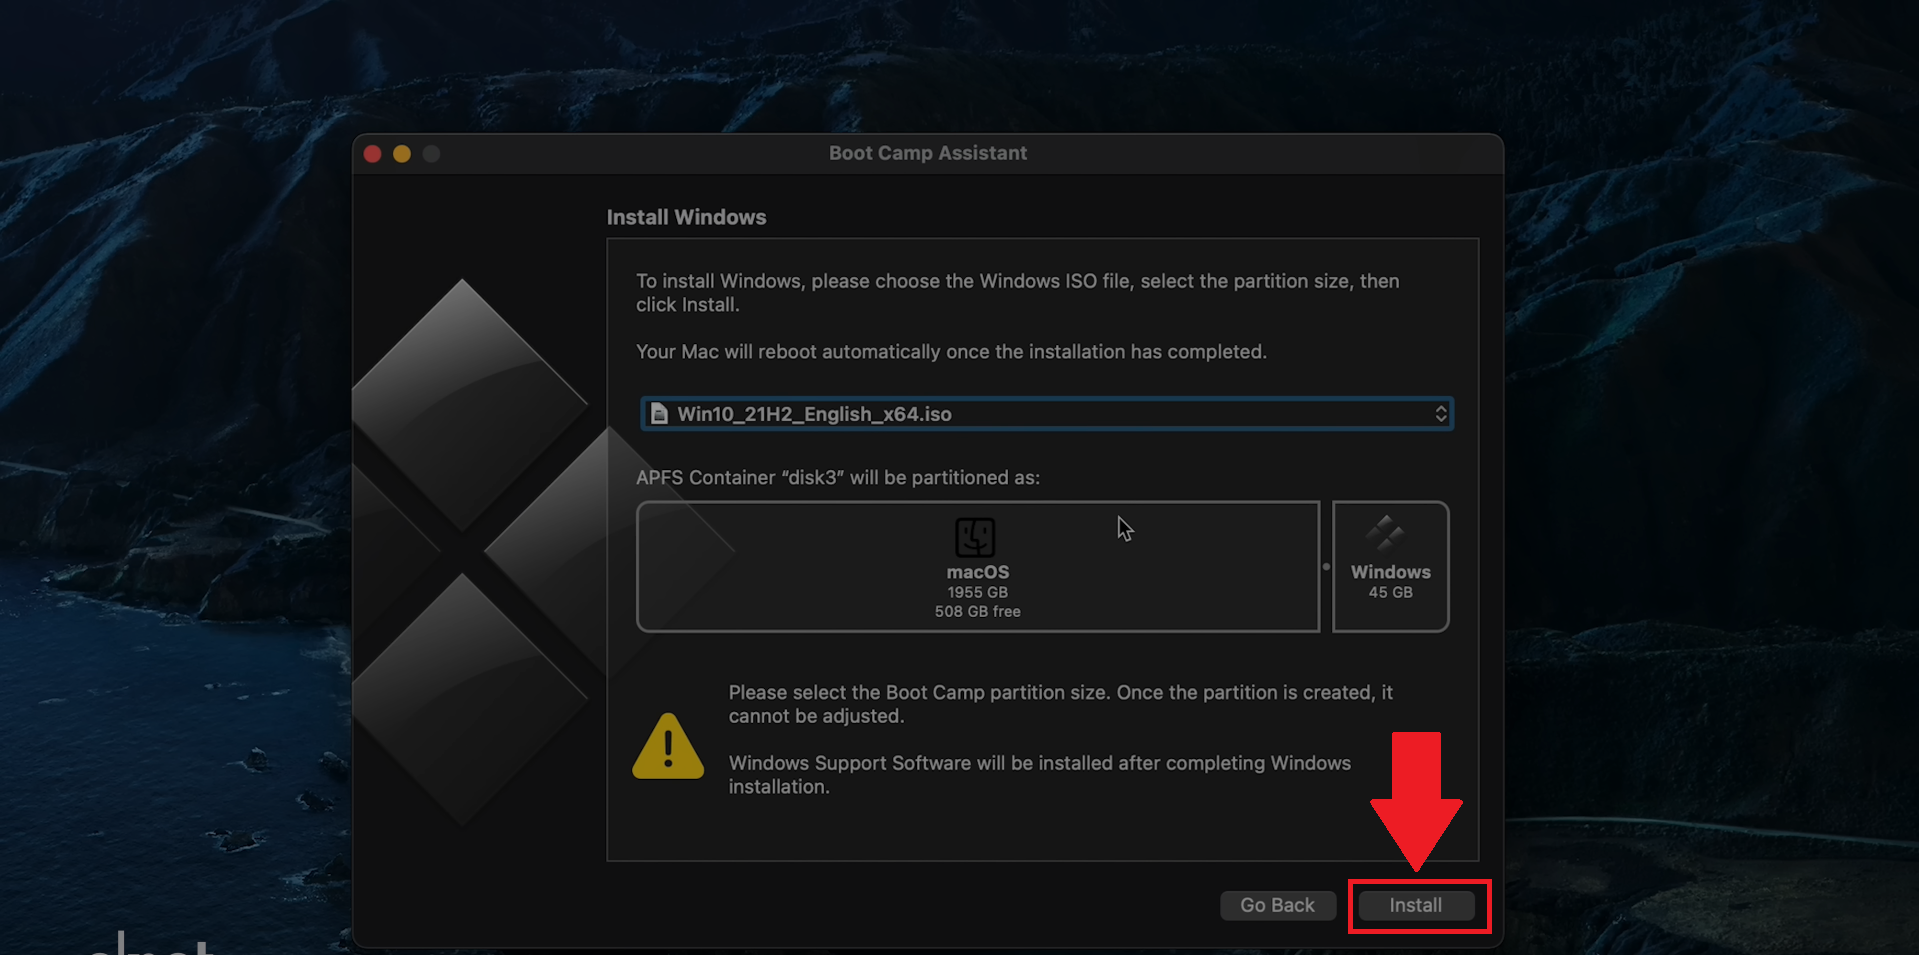
Task: Click 'APFS Container disk3' partition label
Action: pos(838,477)
